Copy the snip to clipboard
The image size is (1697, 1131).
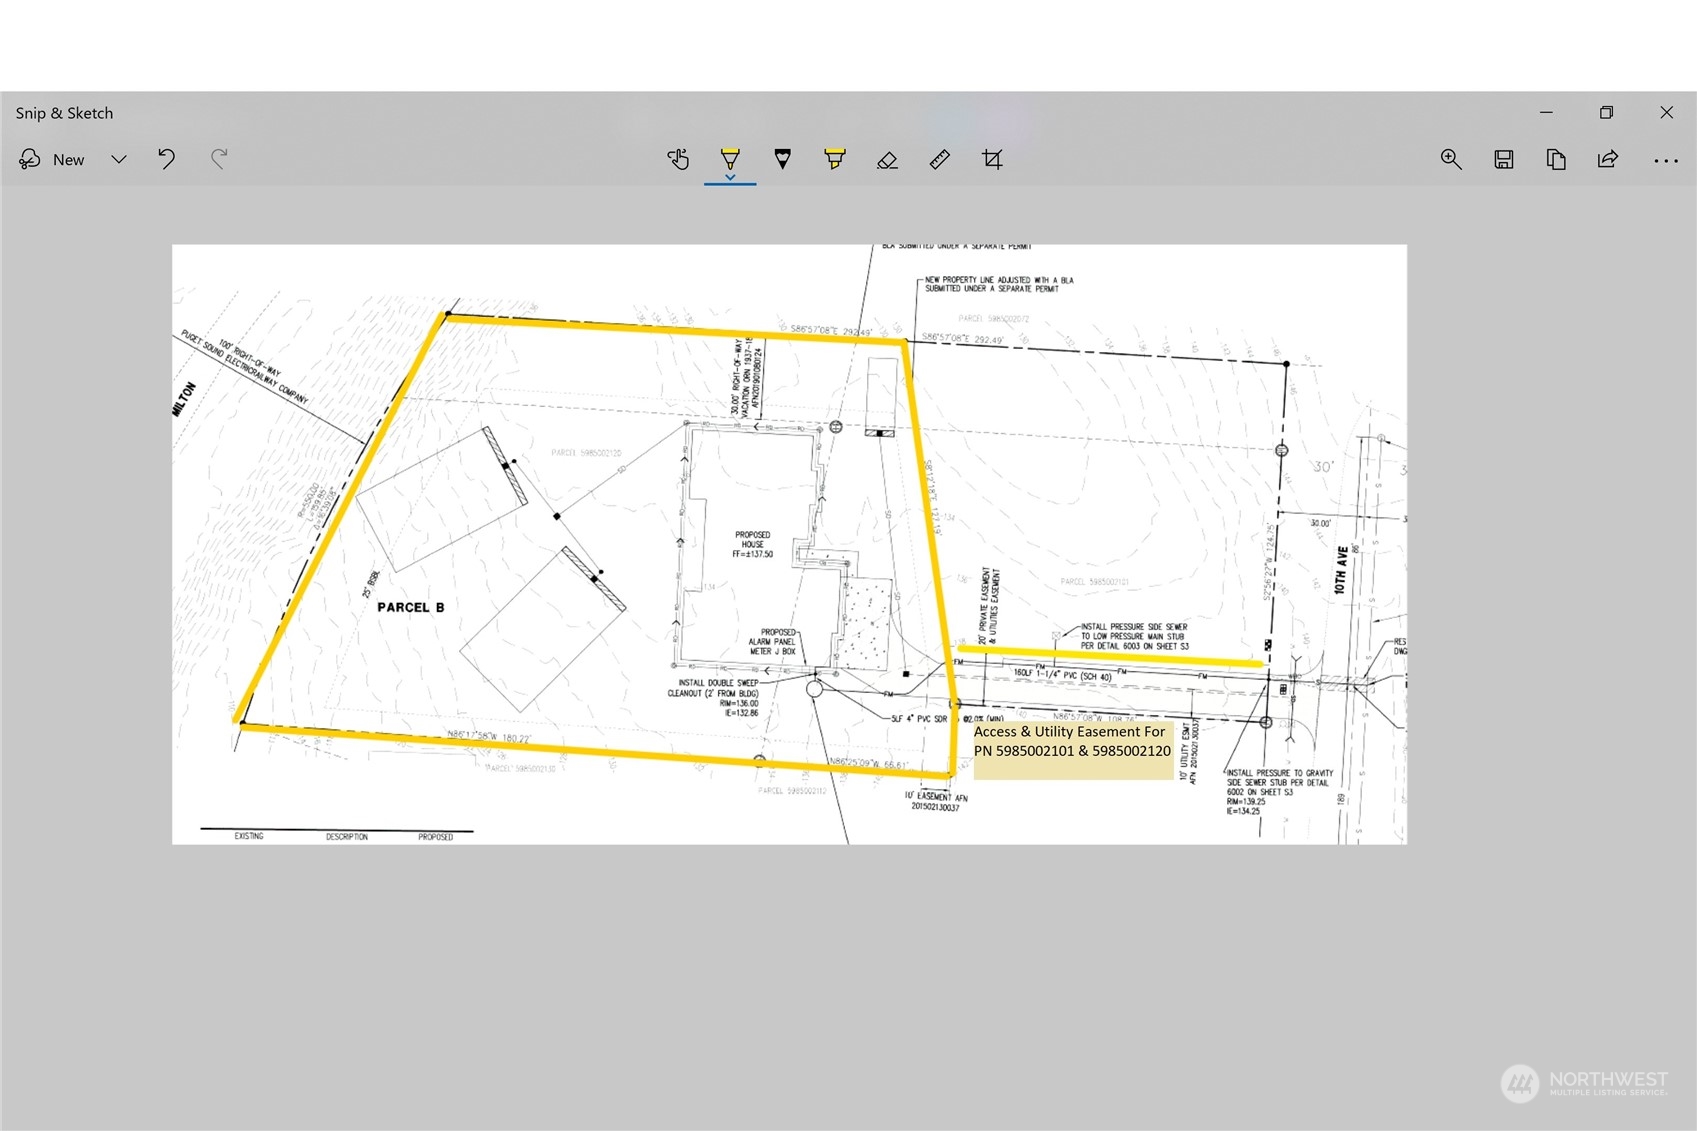click(1556, 159)
